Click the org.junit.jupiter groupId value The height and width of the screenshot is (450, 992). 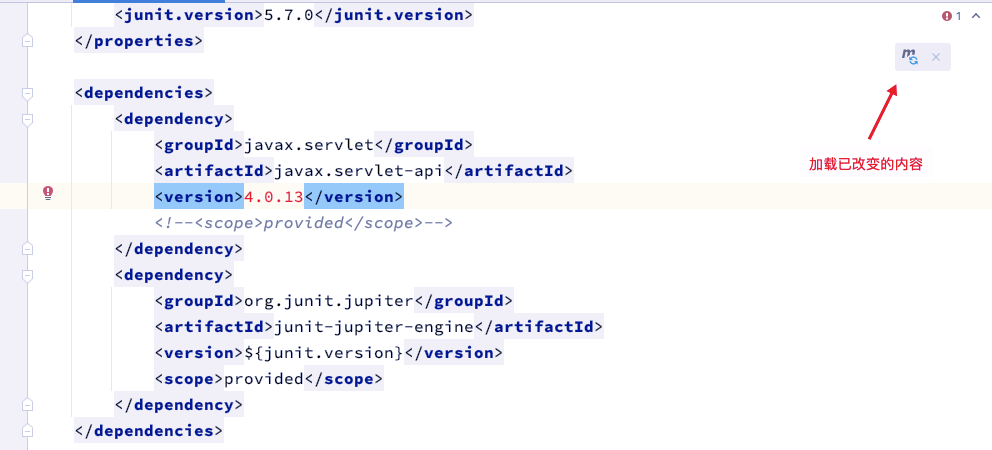pyautogui.click(x=329, y=301)
